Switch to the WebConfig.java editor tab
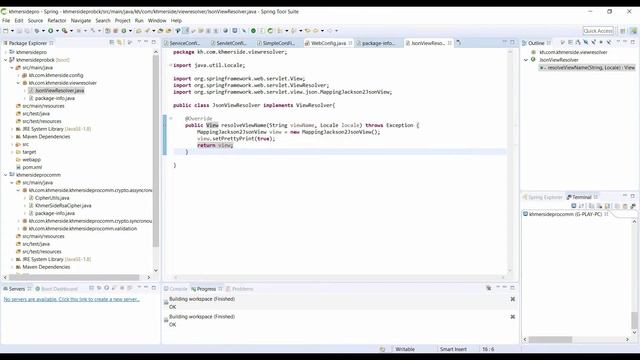Viewport: 640px width, 360px height. tap(328, 43)
